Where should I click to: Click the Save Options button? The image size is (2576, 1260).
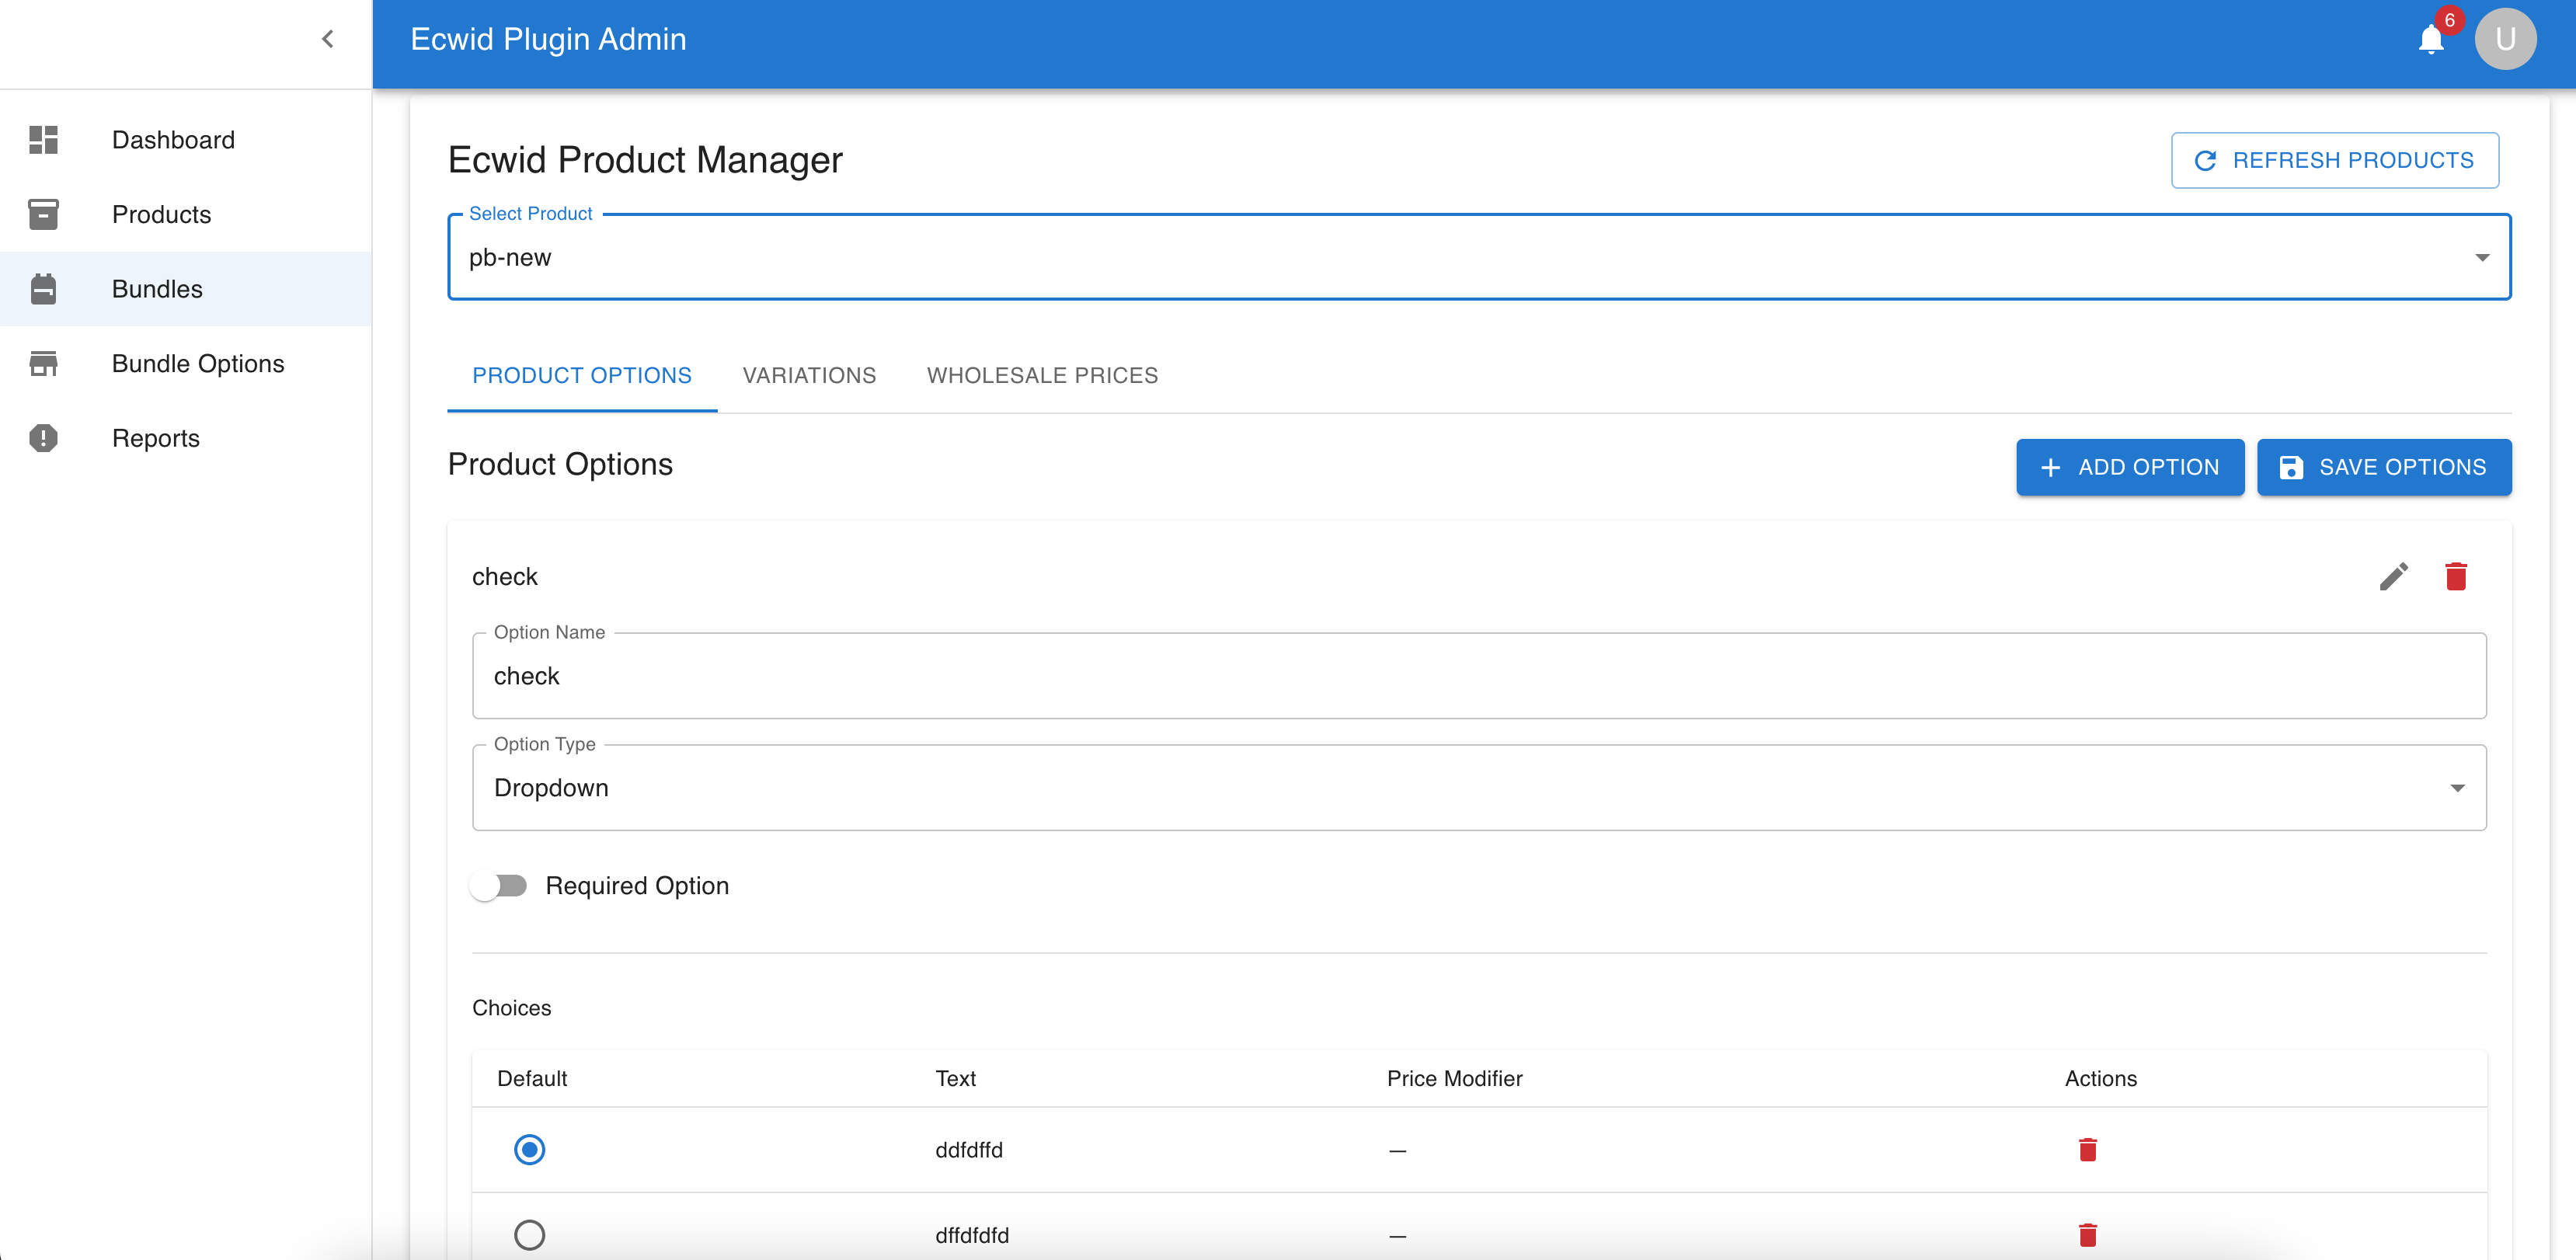[x=2383, y=467]
